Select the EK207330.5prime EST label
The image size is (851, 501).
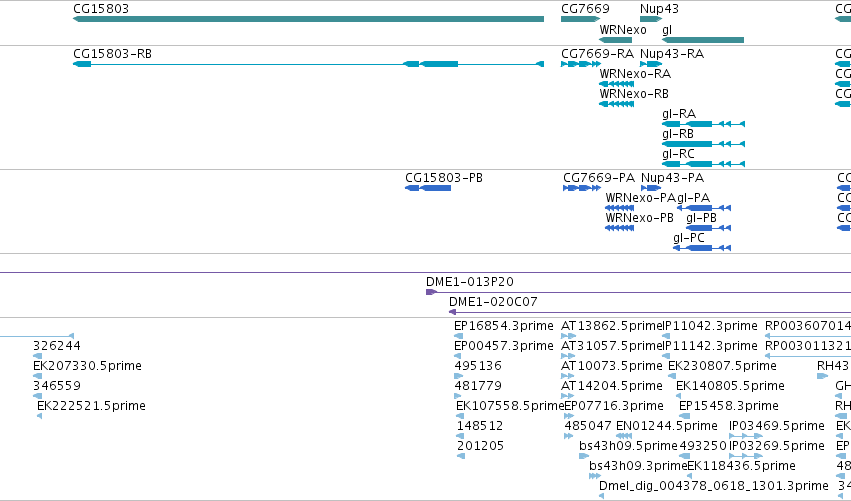point(87,366)
